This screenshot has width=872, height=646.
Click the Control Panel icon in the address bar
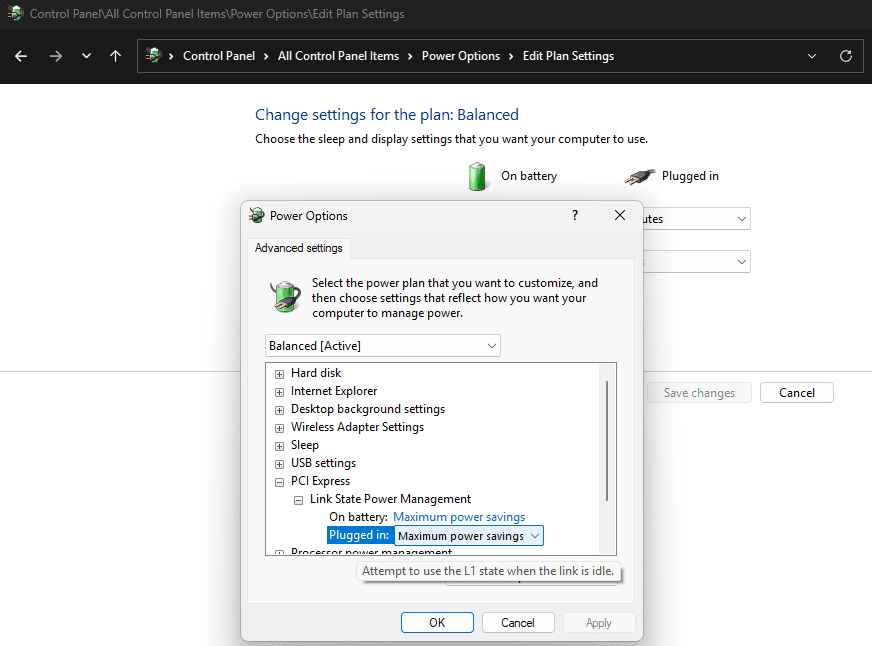(x=153, y=56)
